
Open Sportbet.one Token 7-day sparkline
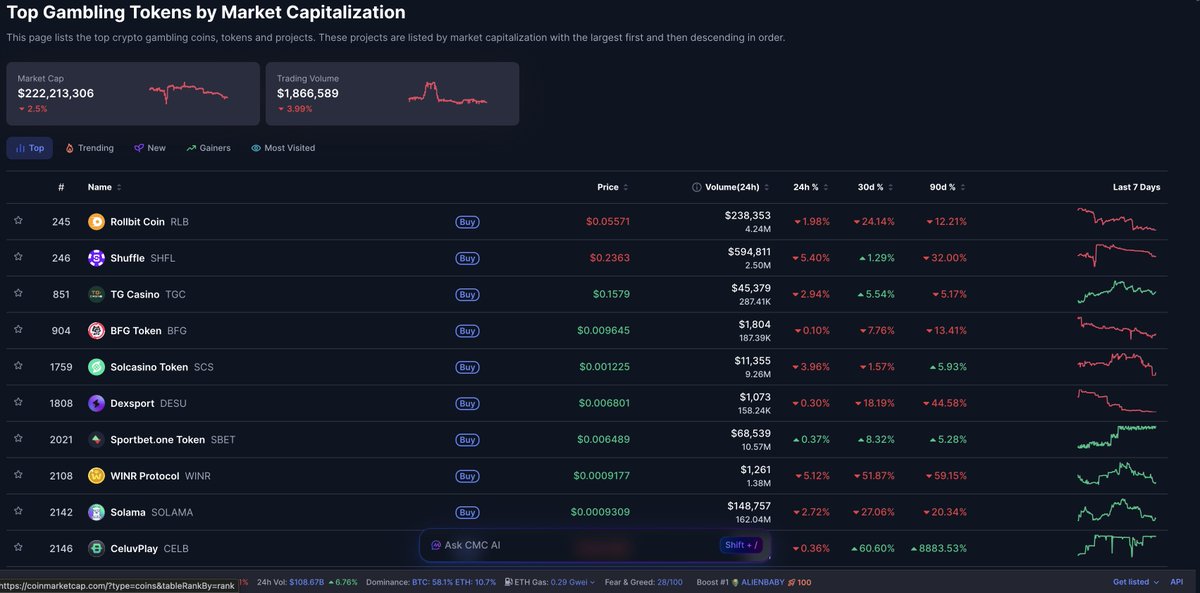click(x=1117, y=437)
